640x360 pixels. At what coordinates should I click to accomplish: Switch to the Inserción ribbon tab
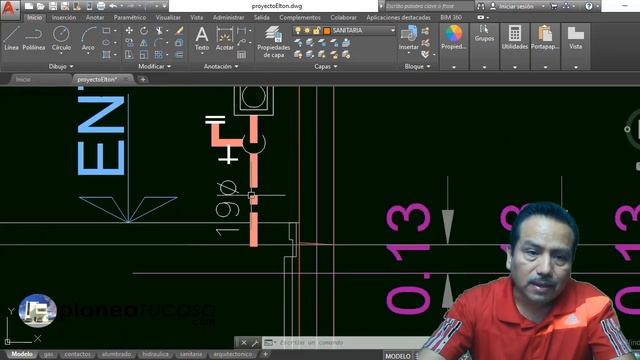coord(64,18)
